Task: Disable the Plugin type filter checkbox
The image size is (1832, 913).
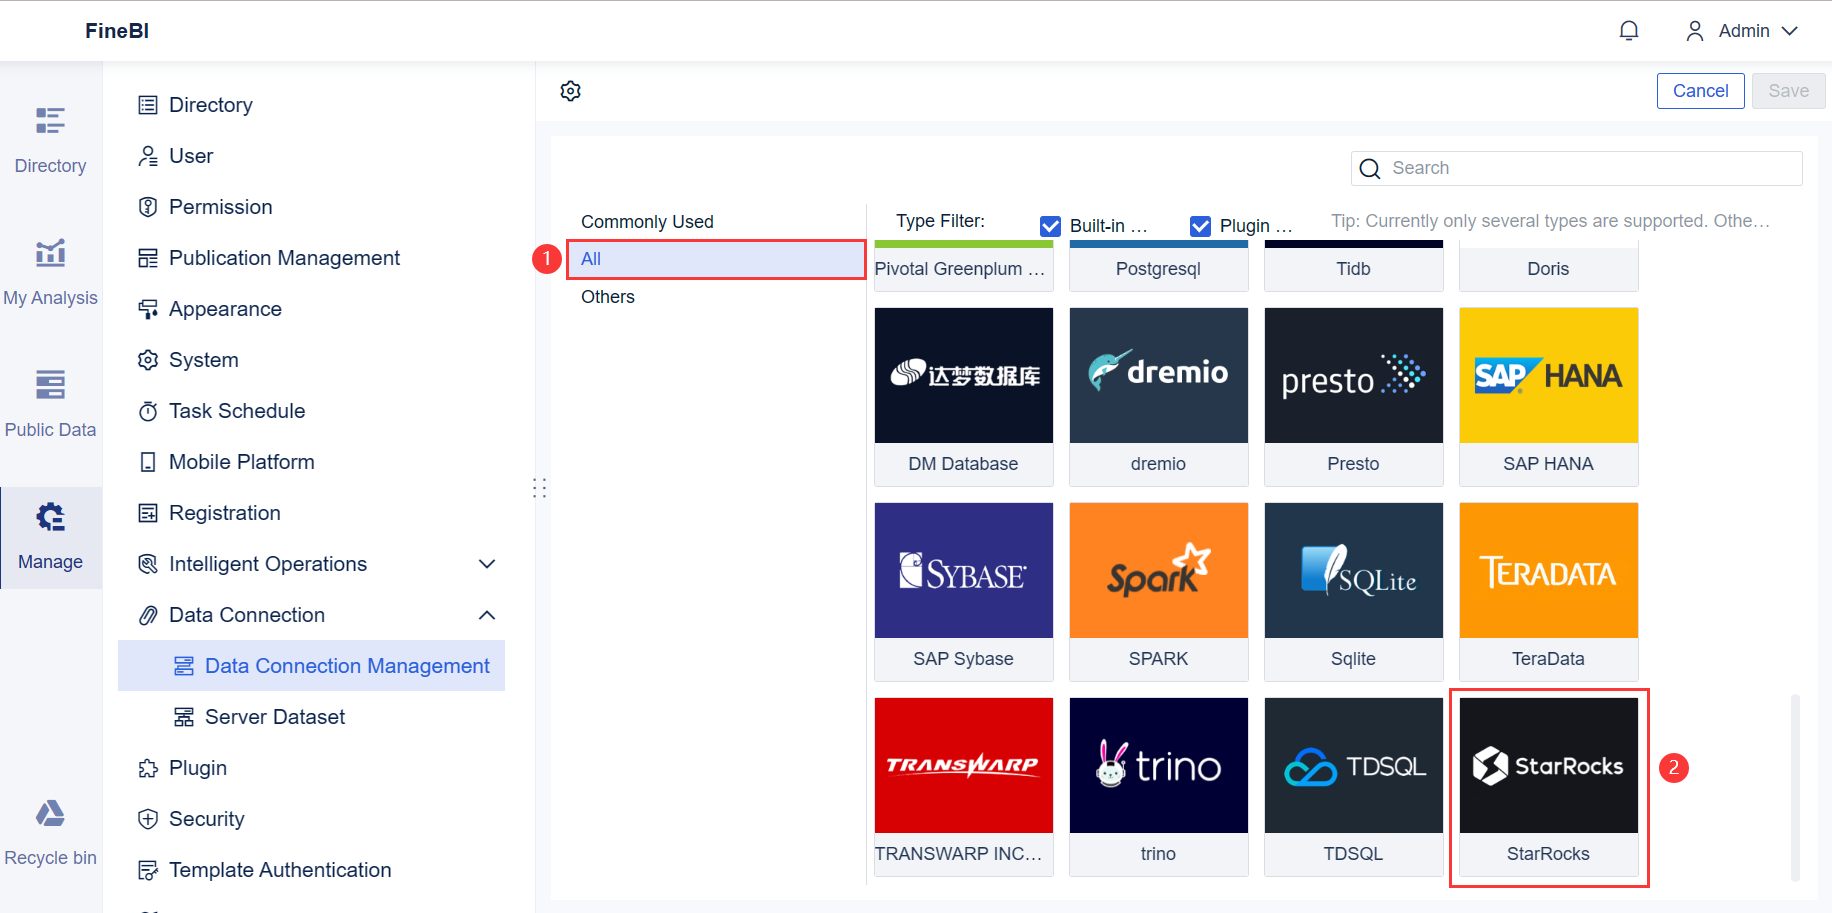Action: [x=1200, y=226]
